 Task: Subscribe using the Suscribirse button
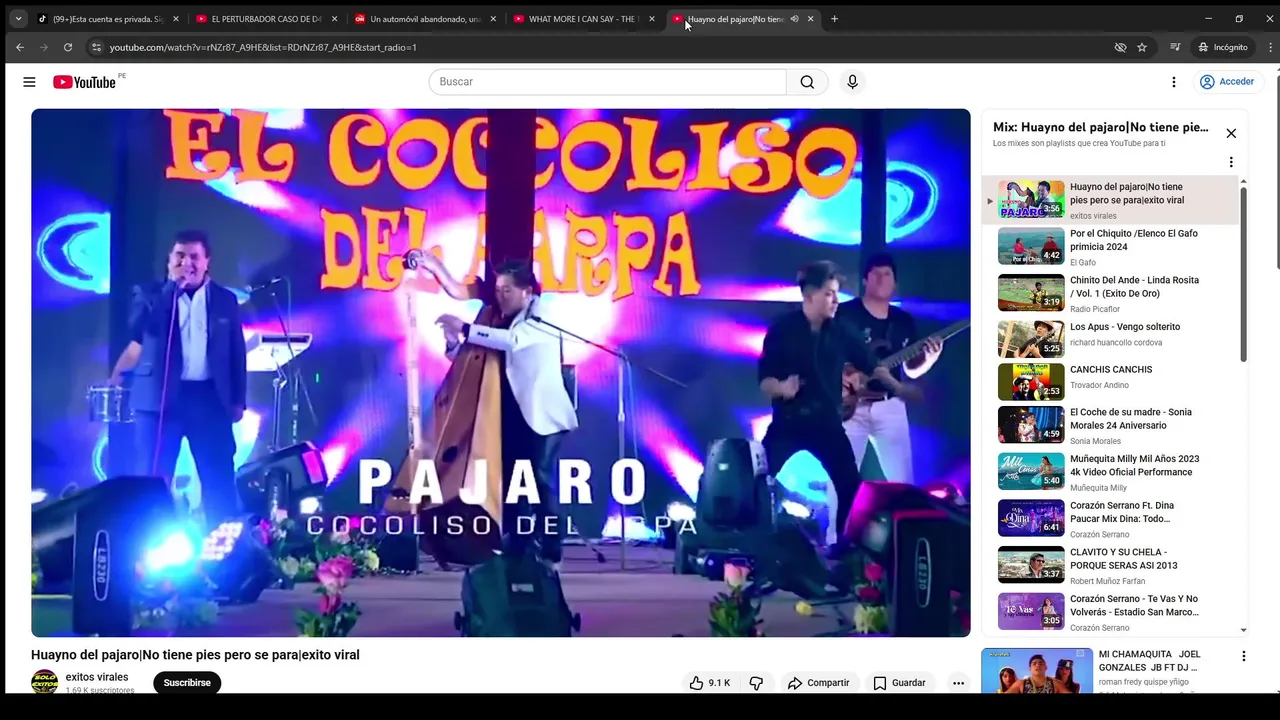(x=187, y=683)
